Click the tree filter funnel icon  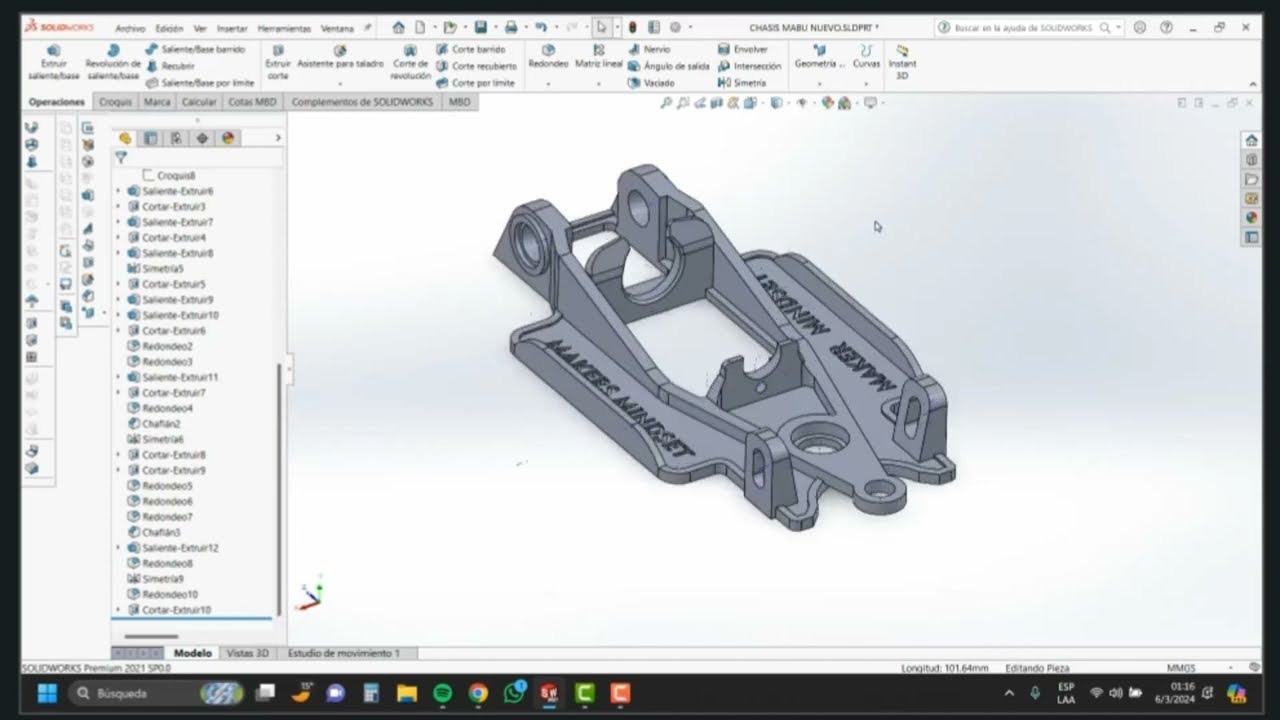click(121, 158)
